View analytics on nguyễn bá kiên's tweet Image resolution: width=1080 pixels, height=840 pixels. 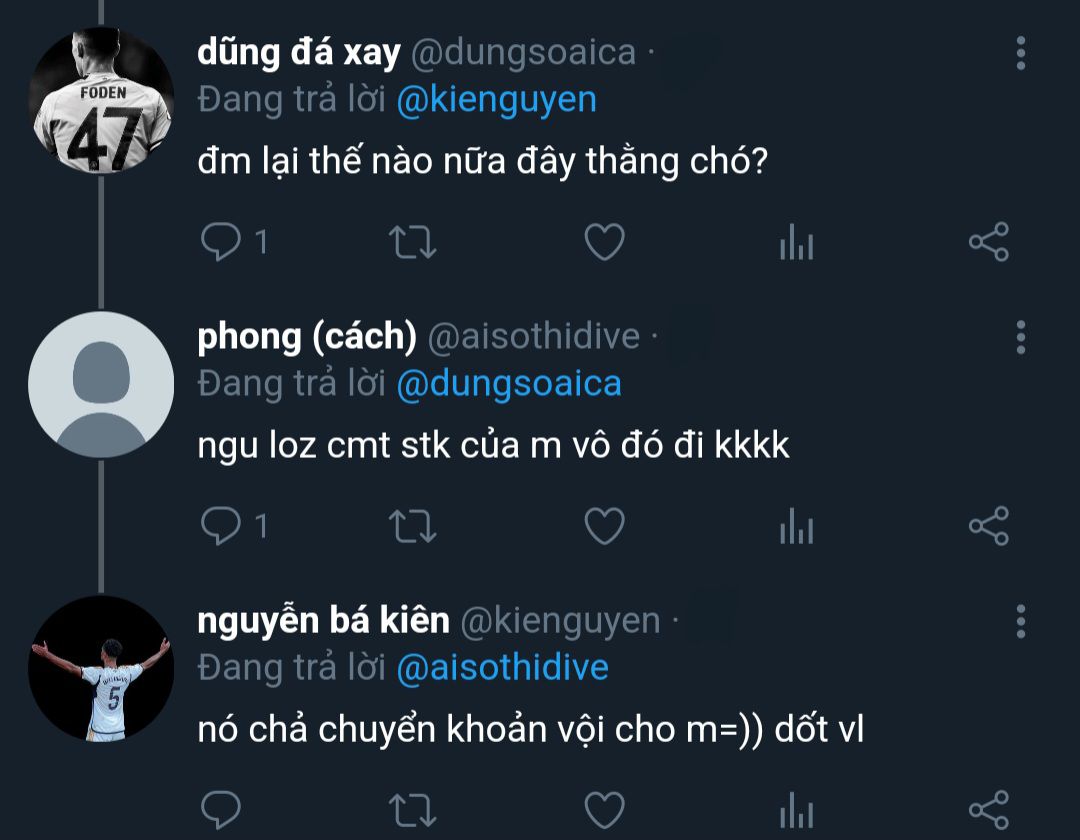tap(796, 810)
